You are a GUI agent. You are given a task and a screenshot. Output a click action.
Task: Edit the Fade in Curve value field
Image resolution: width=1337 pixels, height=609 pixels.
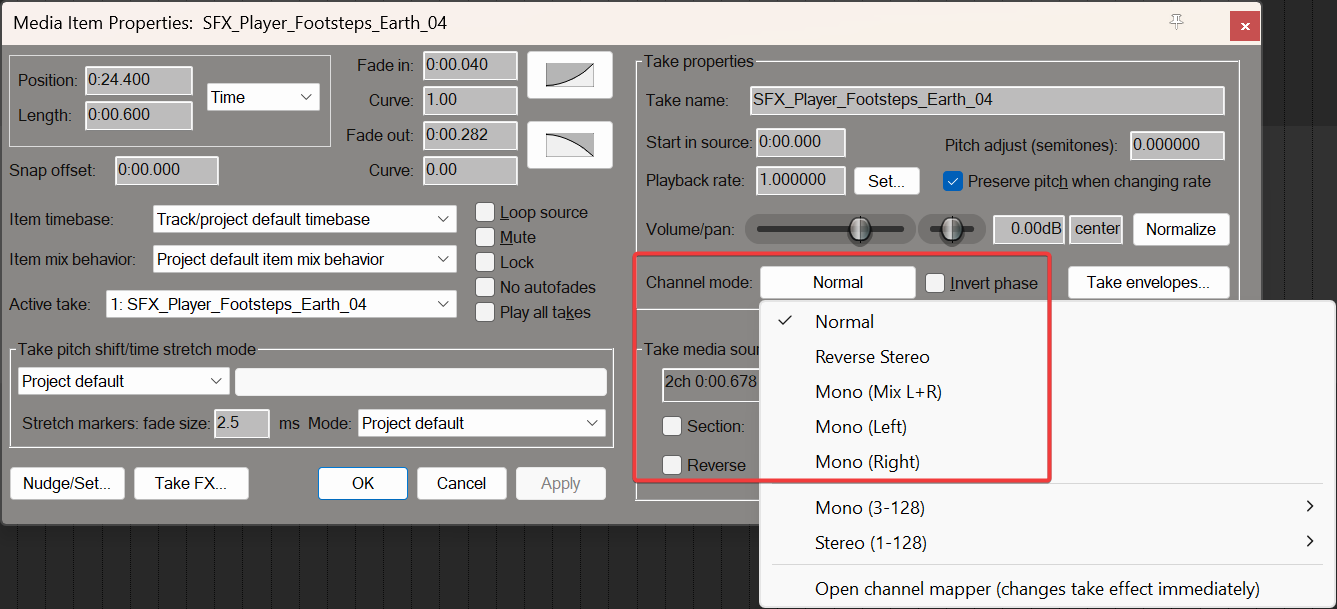470,100
